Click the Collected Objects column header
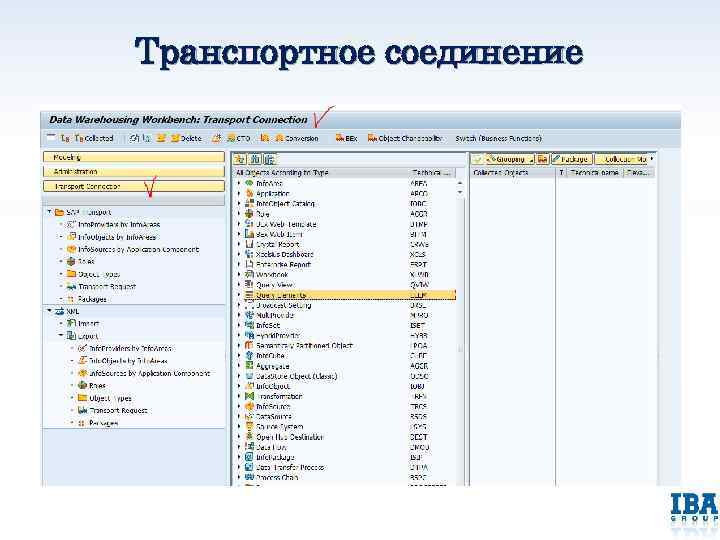The image size is (720, 540). click(501, 173)
